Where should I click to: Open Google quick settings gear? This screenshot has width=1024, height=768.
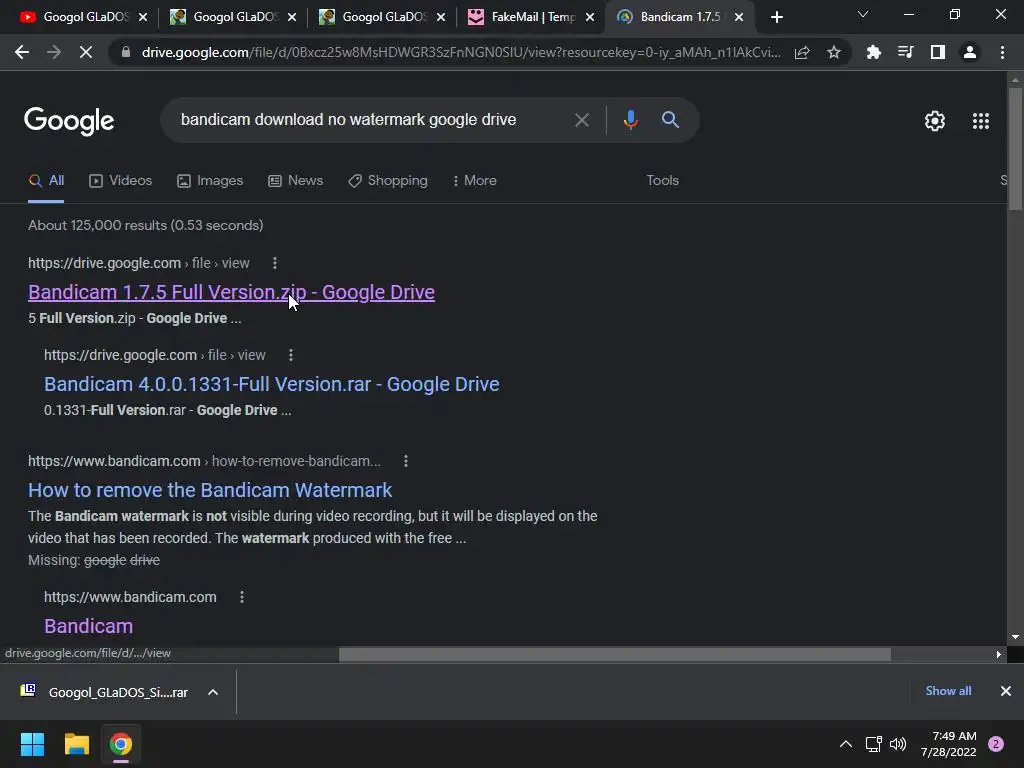[x=935, y=121]
